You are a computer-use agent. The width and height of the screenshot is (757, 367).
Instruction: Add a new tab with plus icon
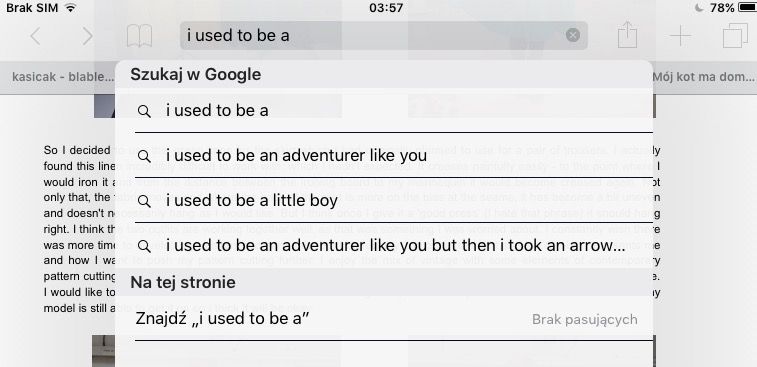pyautogui.click(x=680, y=36)
